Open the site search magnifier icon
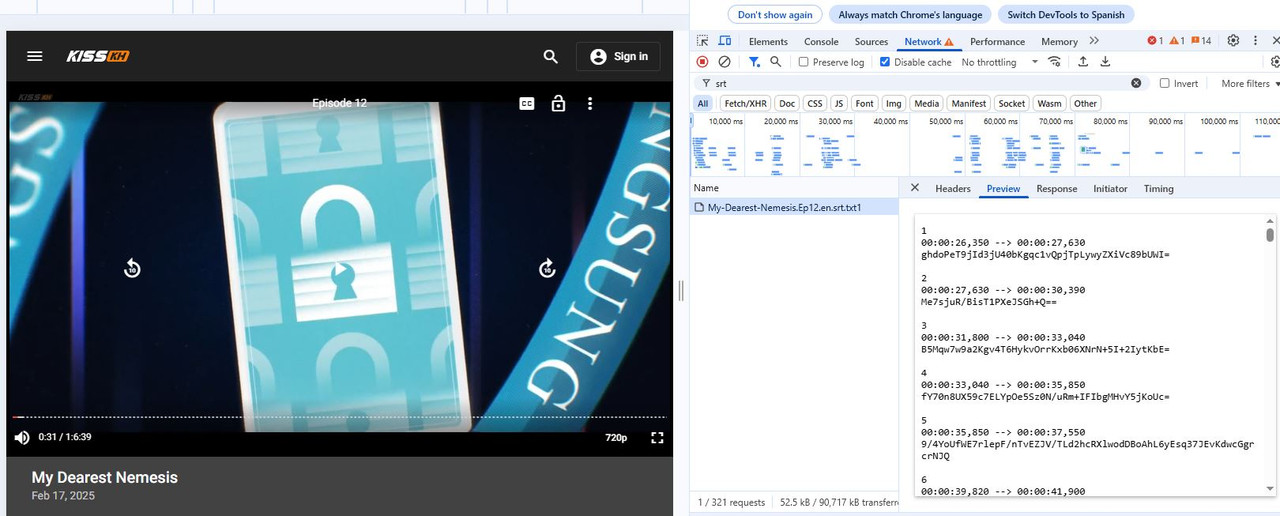The image size is (1280, 516). (x=551, y=57)
